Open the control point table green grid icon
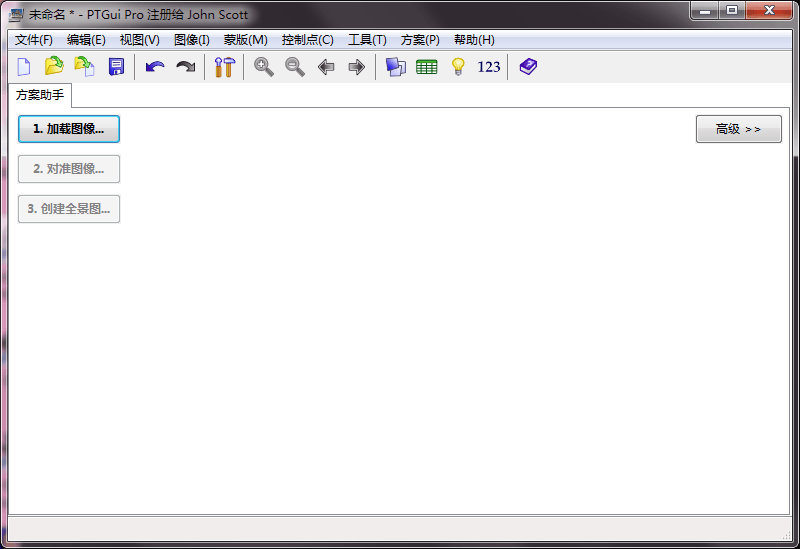Screen dimensions: 800x549 click(x=427, y=67)
